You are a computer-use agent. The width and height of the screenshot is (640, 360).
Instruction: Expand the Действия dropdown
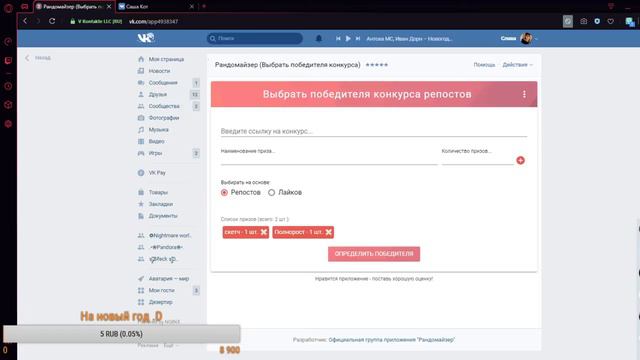tap(517, 65)
